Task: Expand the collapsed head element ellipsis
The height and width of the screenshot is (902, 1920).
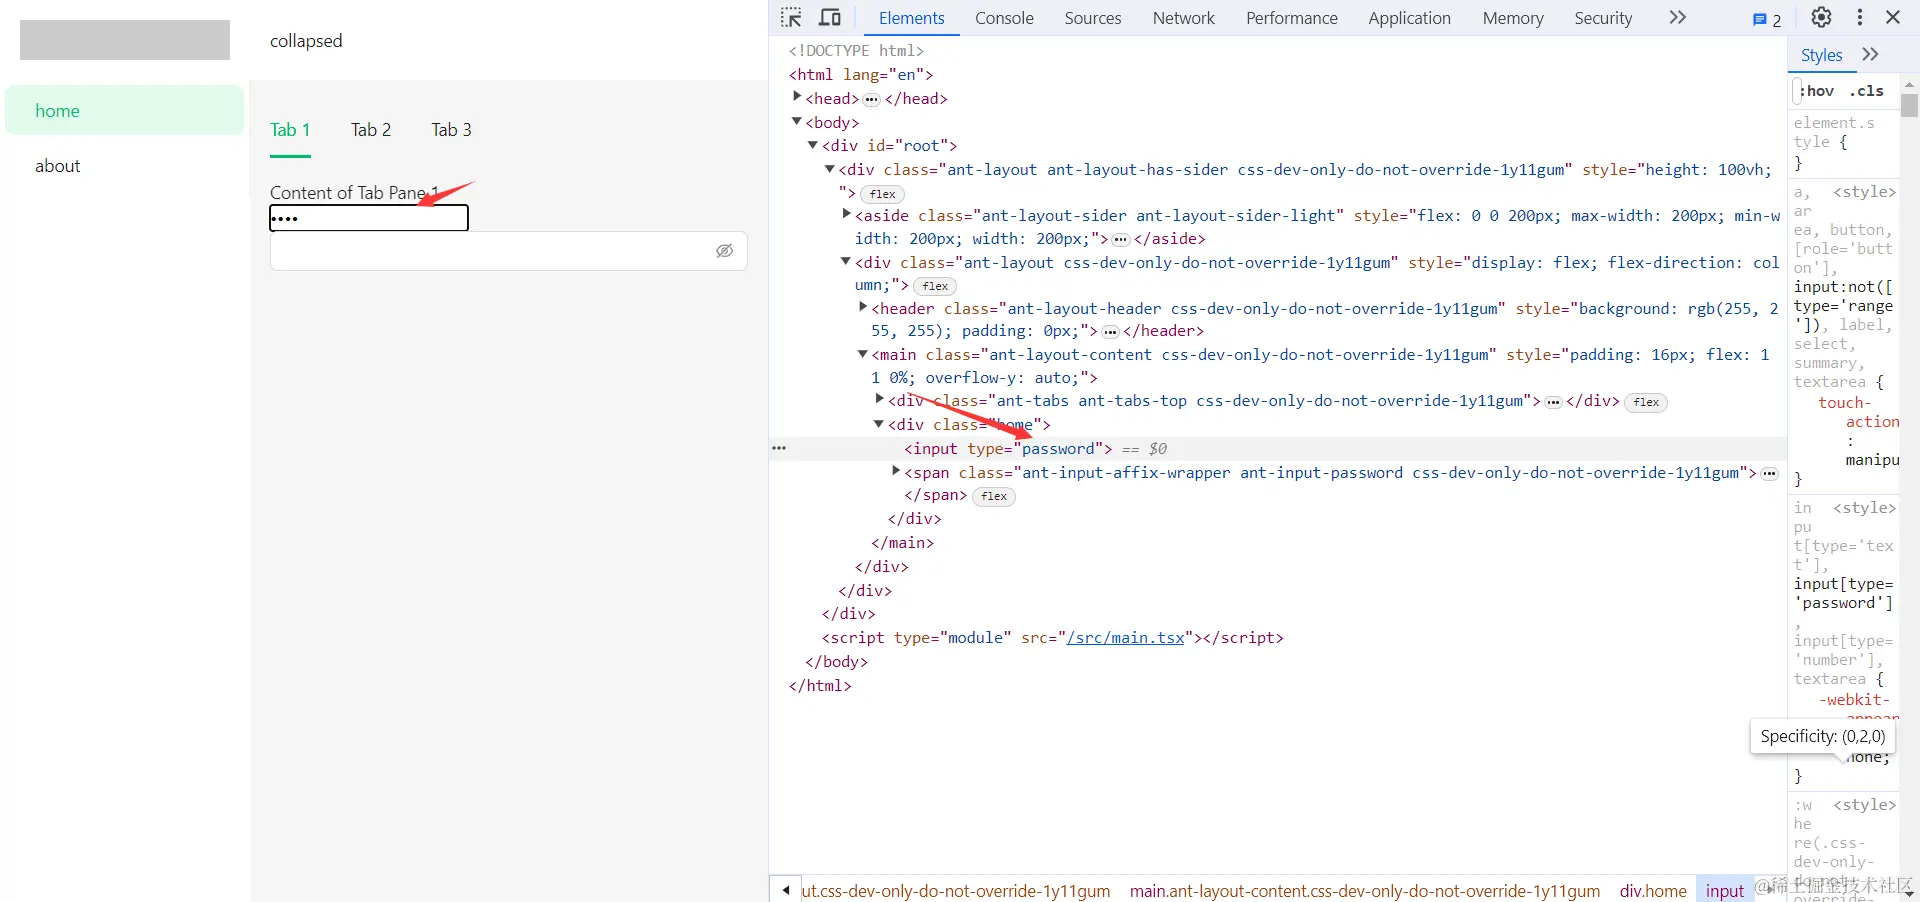Action: pos(872,99)
